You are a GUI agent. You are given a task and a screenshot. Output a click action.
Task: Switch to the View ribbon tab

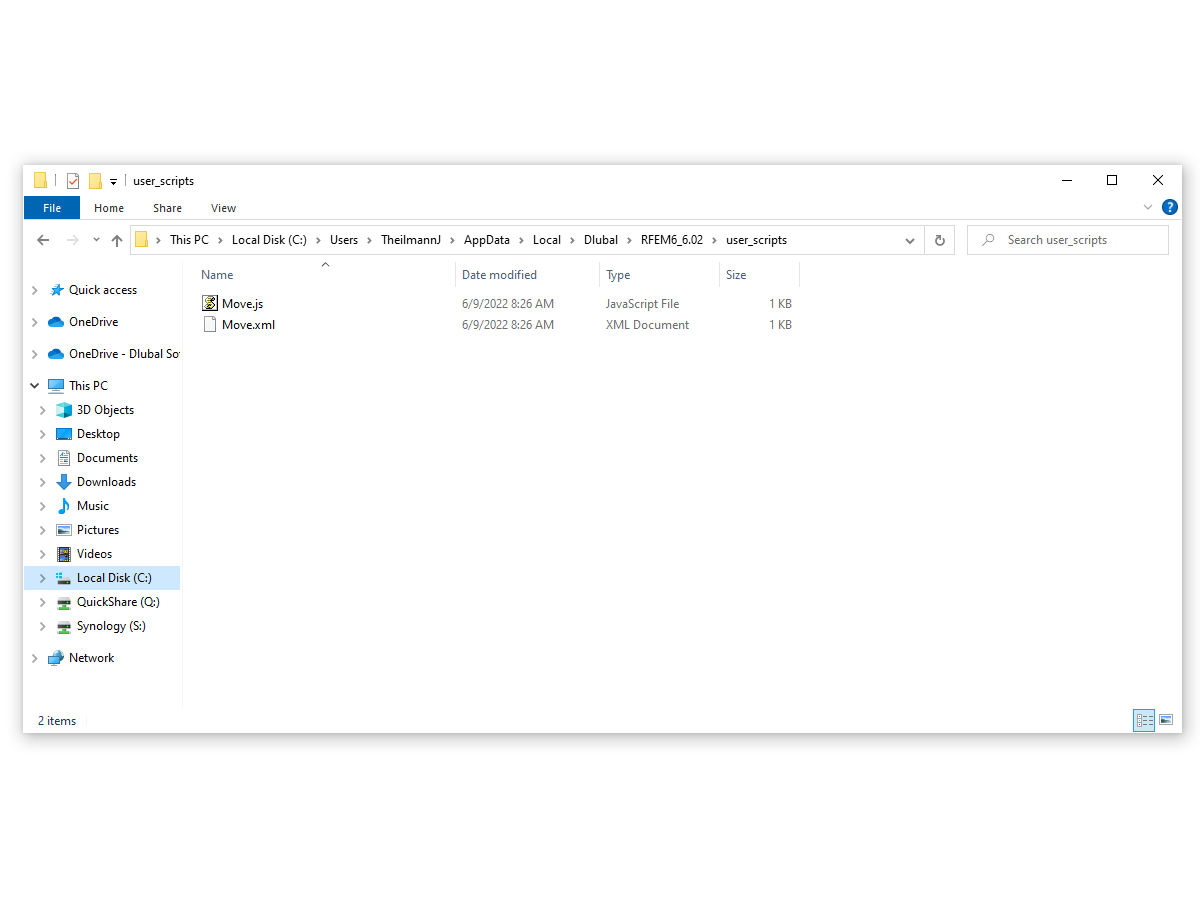pyautogui.click(x=223, y=208)
